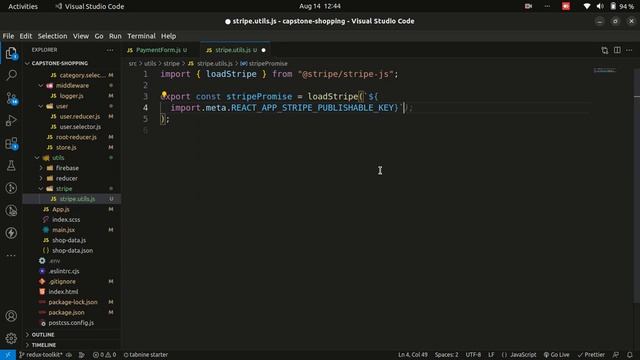Open notifications bell in status bar
640x360 pixels.
[x=630, y=355]
